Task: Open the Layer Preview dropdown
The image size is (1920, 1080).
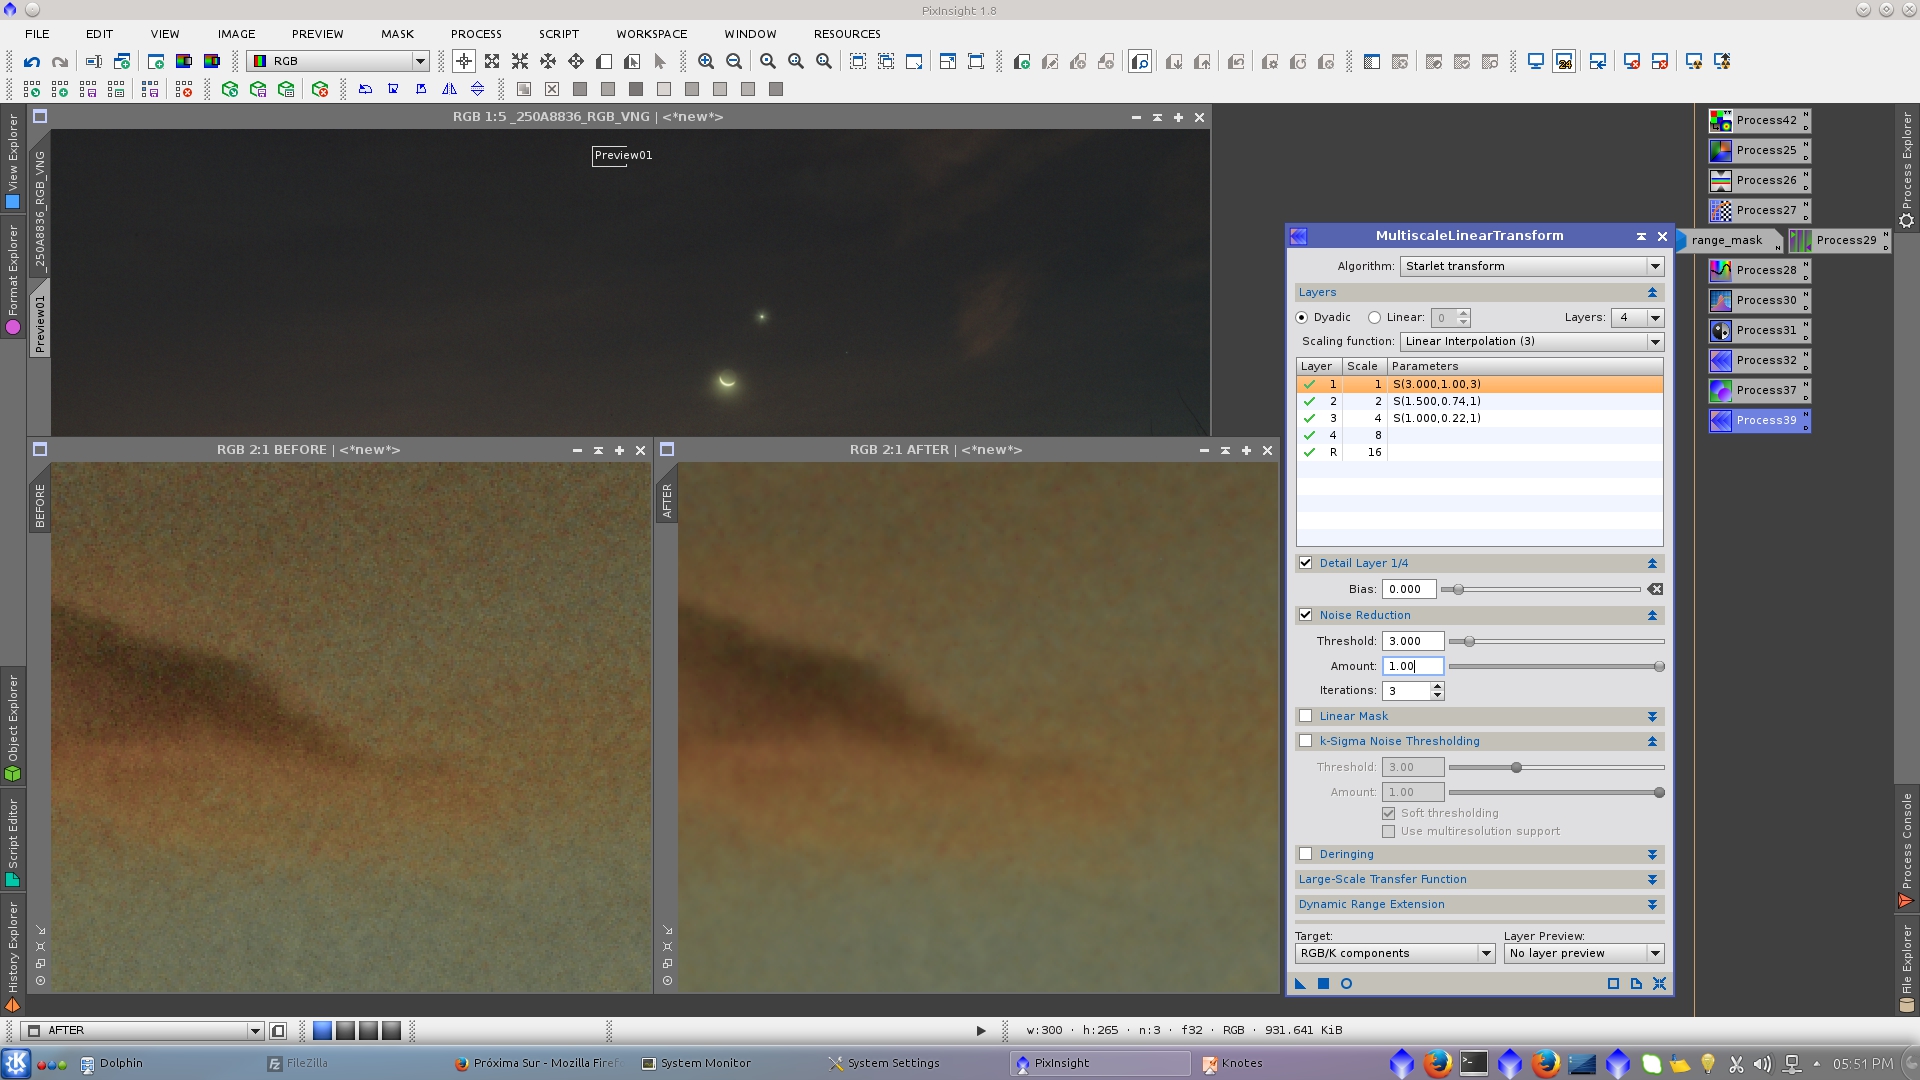Action: coord(1584,953)
